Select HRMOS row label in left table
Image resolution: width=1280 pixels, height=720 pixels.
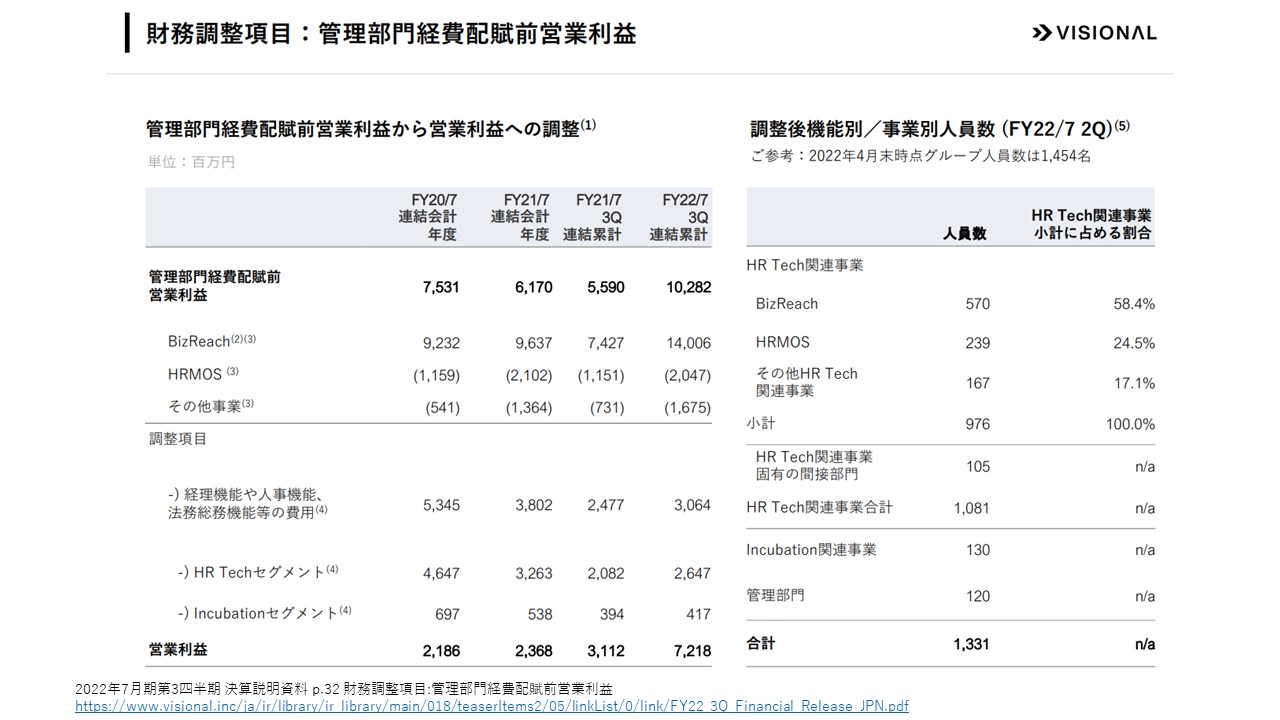pyautogui.click(x=203, y=373)
